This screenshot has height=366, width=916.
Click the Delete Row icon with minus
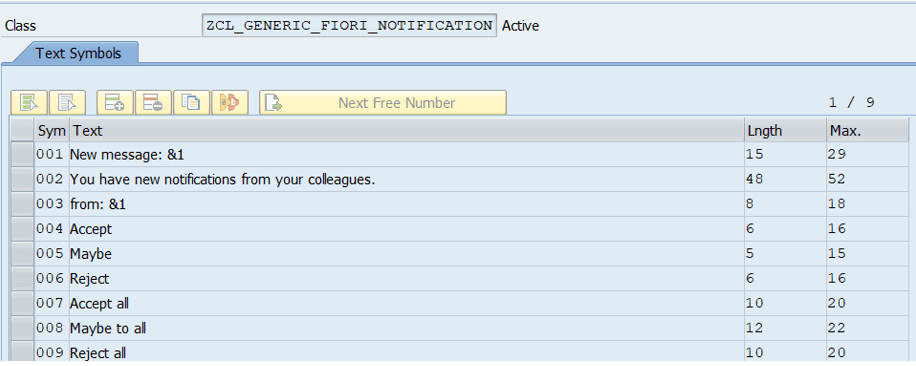click(153, 103)
